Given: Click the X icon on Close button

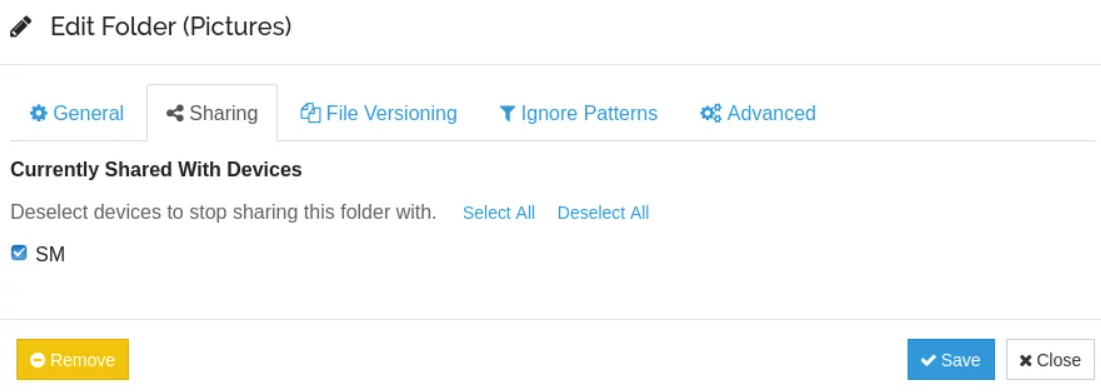Looking at the screenshot, I should pyautogui.click(x=1025, y=360).
